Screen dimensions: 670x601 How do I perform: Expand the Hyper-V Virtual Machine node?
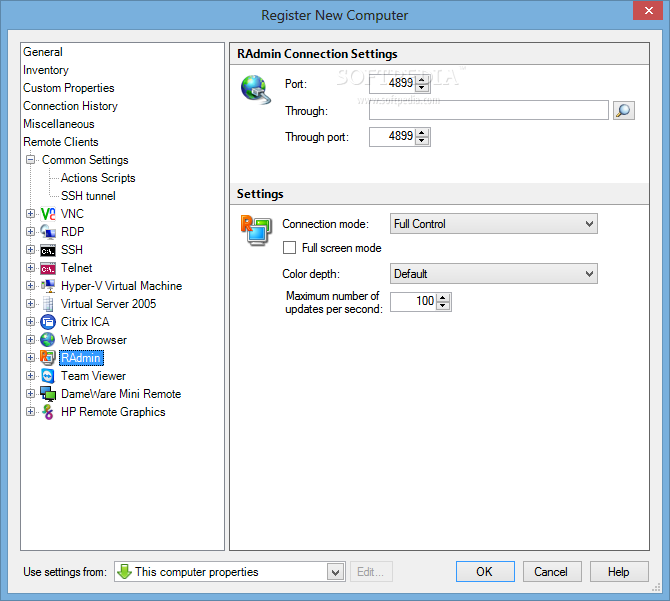tap(30, 285)
